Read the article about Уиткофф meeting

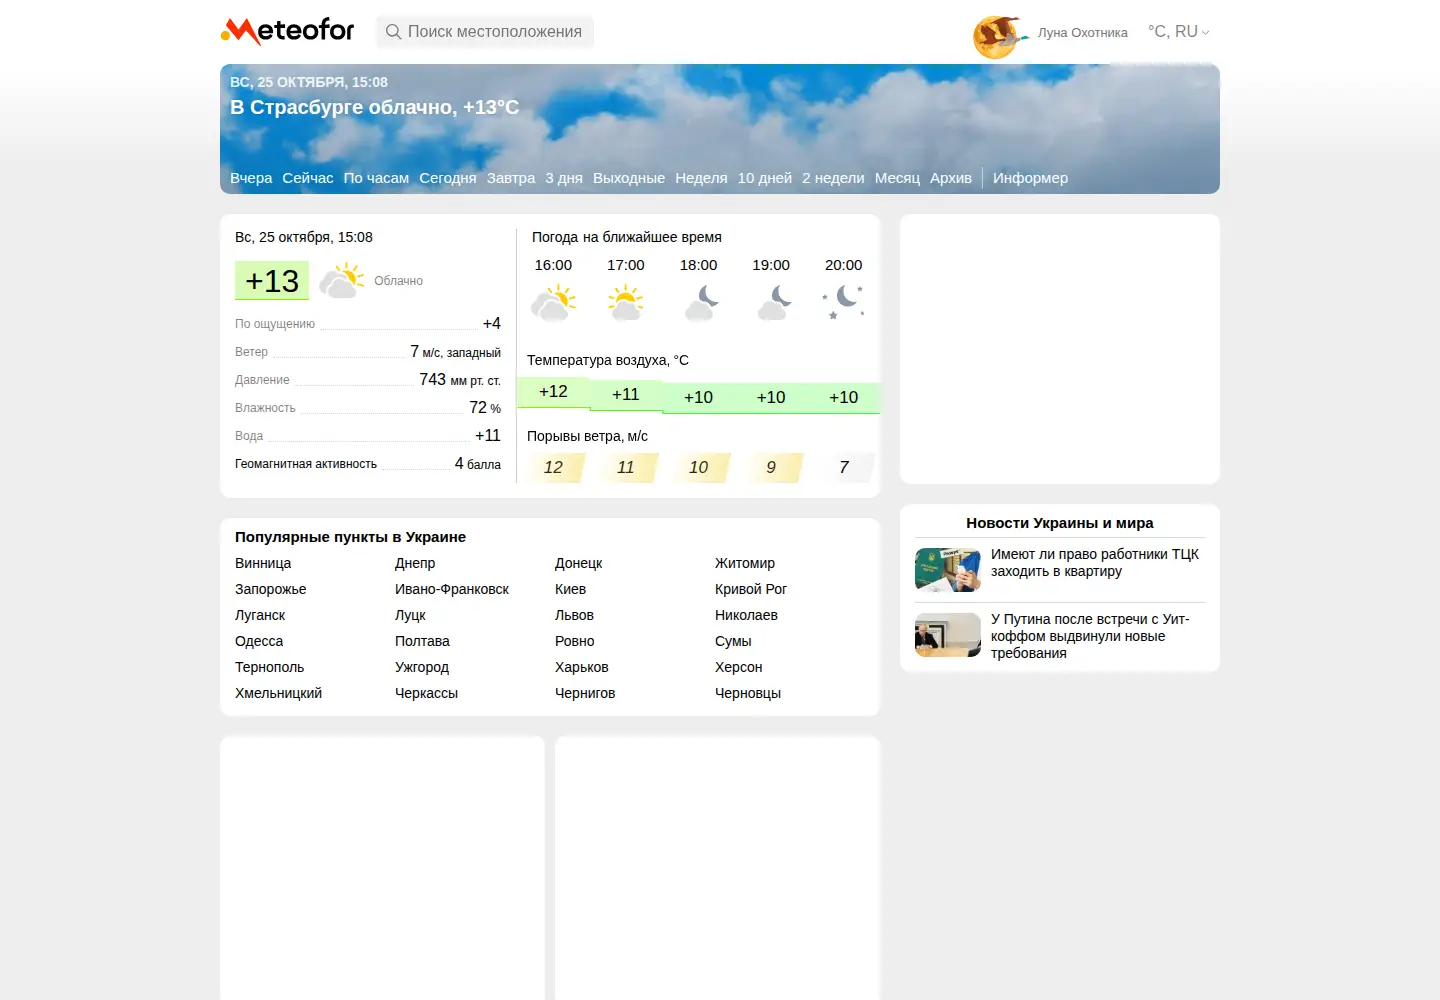(x=1090, y=636)
